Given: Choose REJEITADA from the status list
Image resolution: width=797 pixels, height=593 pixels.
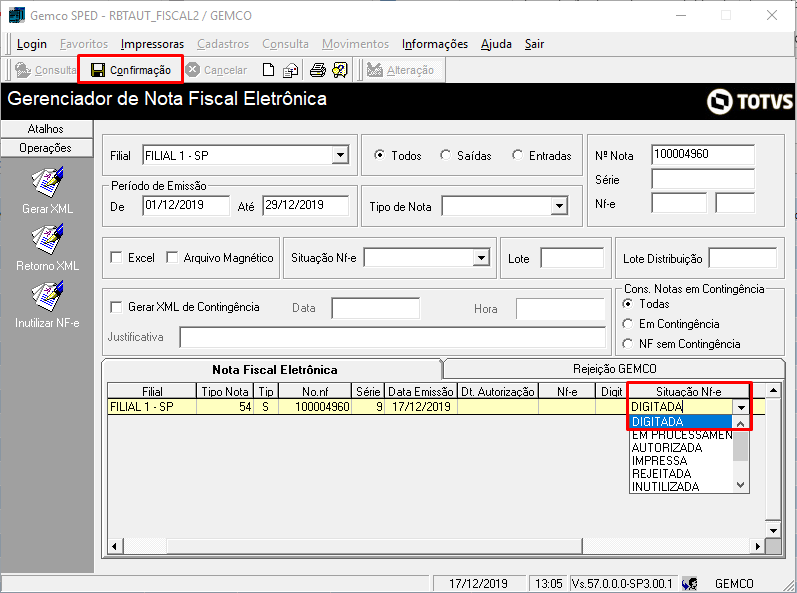Looking at the screenshot, I should 681,474.
